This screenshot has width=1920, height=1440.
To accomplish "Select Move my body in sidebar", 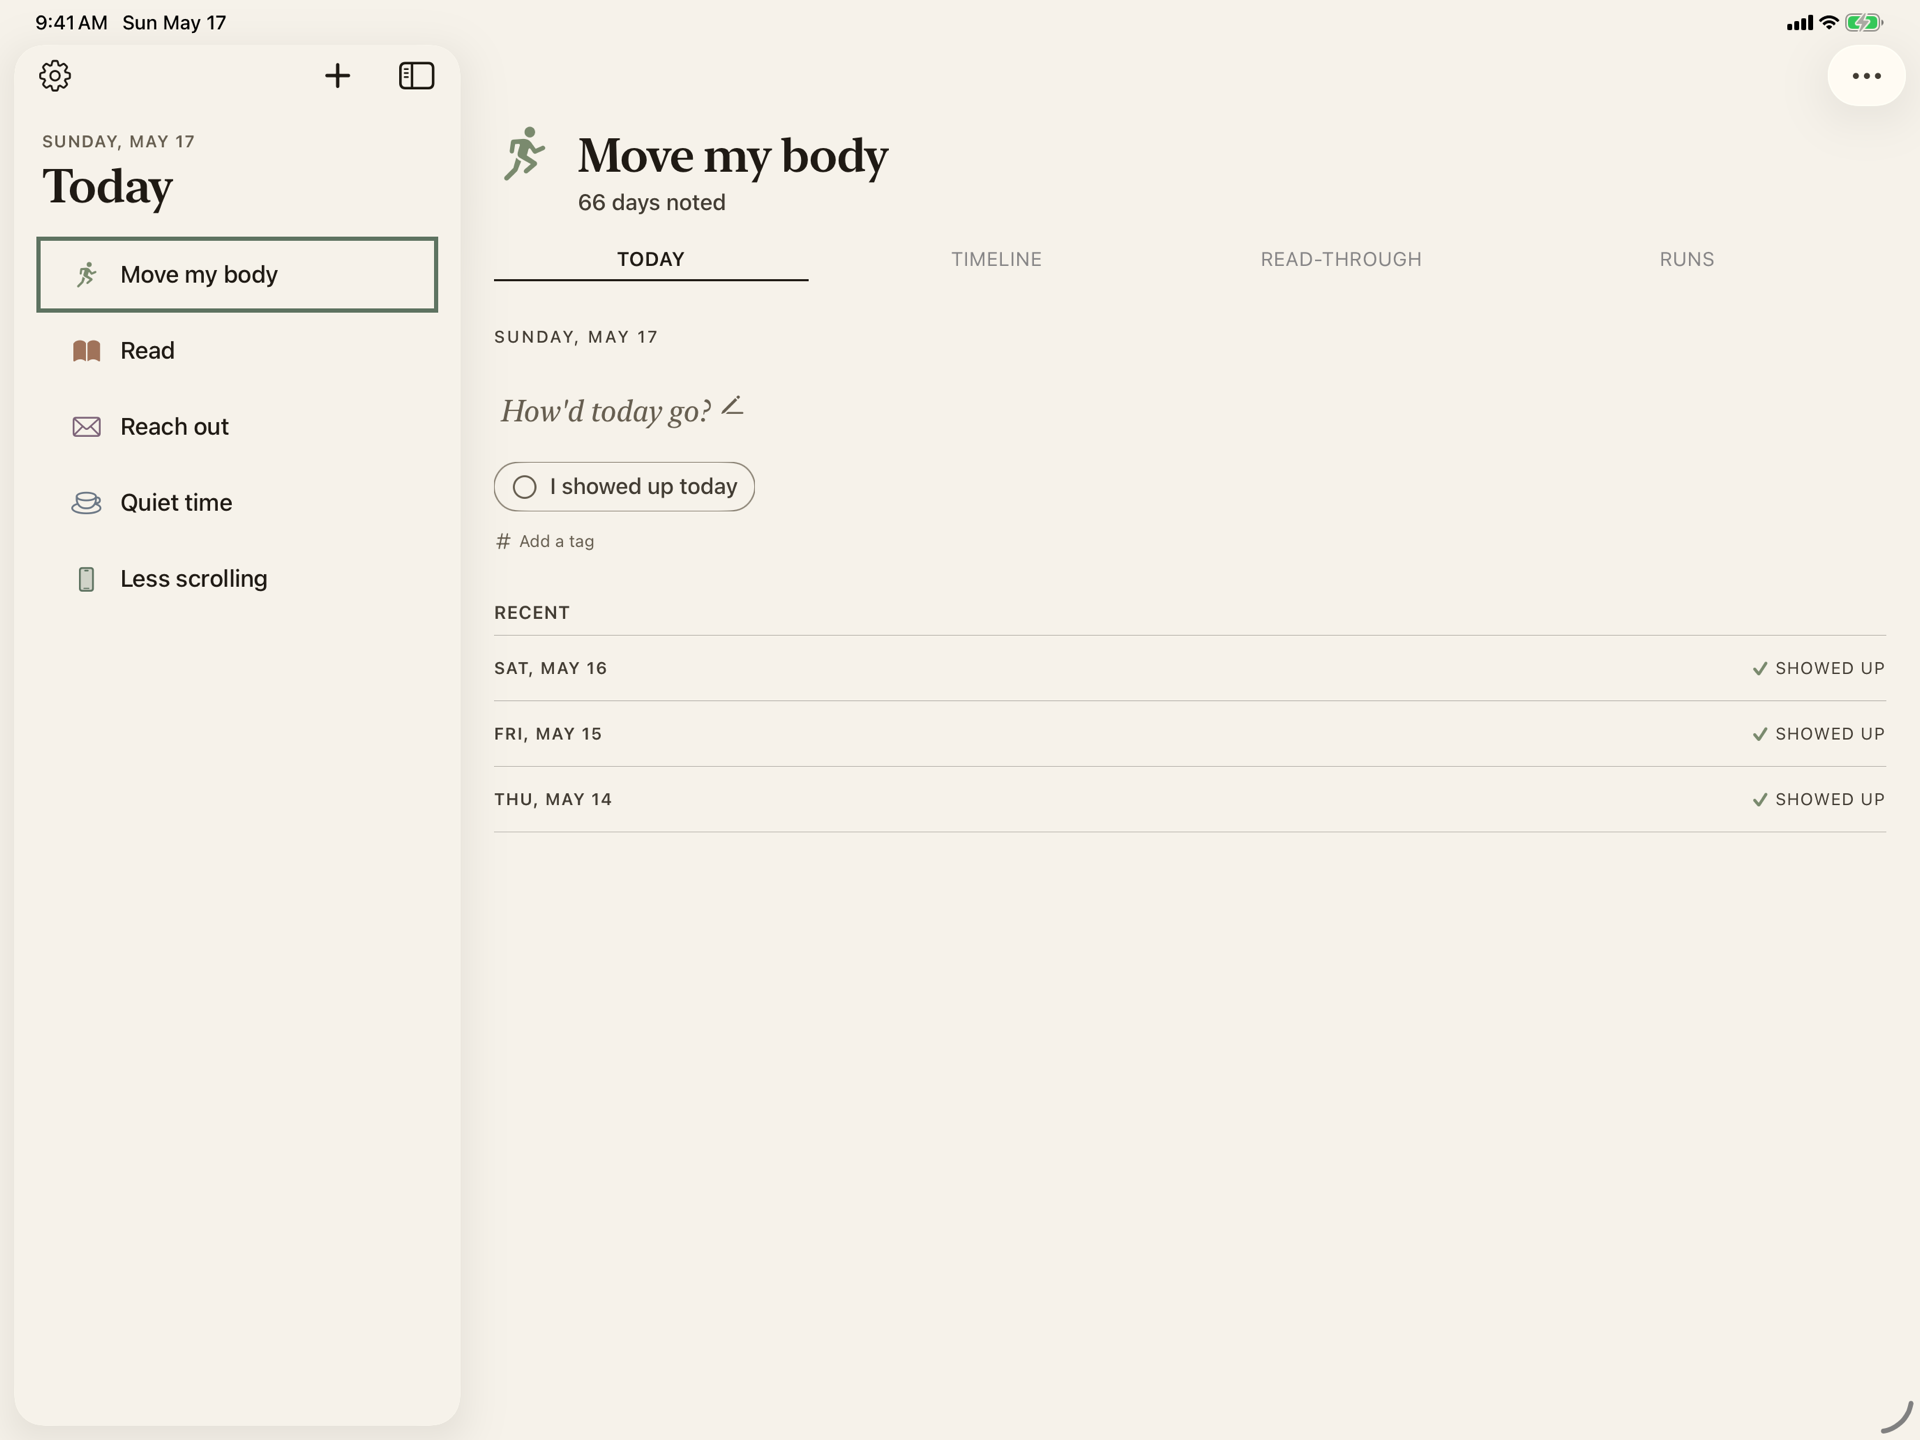I will 237,274.
